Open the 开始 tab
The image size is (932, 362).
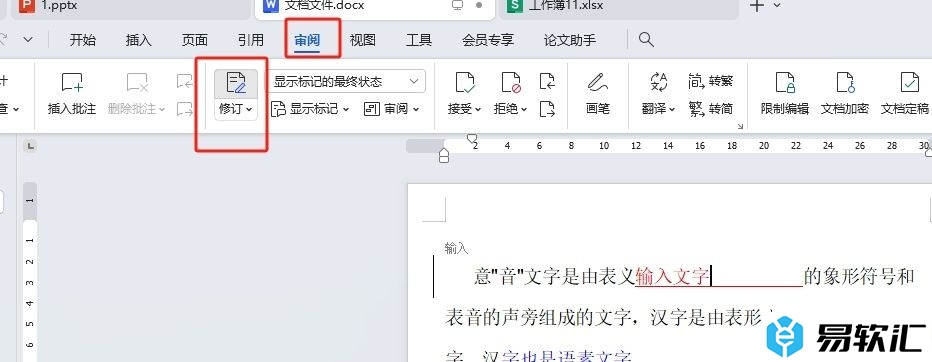click(x=83, y=40)
